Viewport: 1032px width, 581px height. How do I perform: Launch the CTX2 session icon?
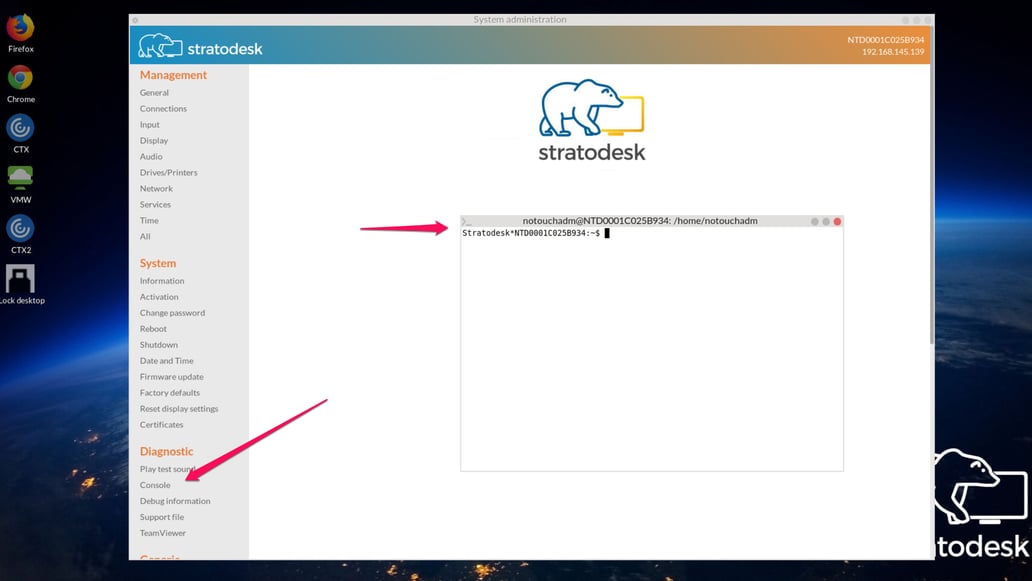(20, 228)
